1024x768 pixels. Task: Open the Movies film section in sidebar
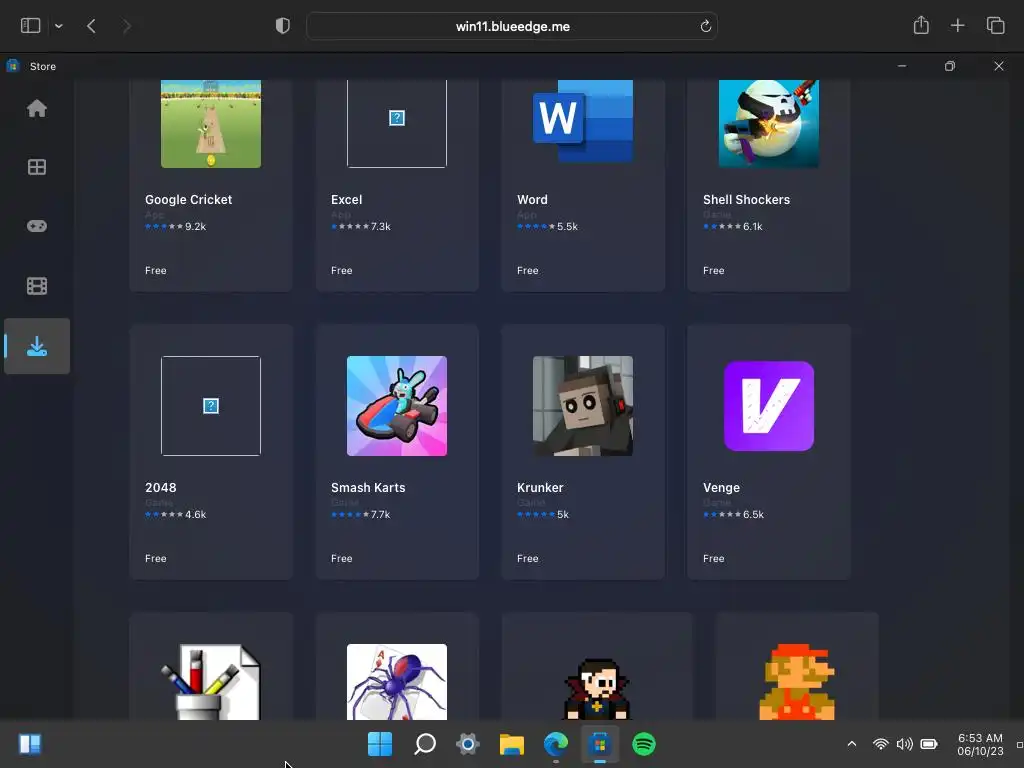[37, 286]
